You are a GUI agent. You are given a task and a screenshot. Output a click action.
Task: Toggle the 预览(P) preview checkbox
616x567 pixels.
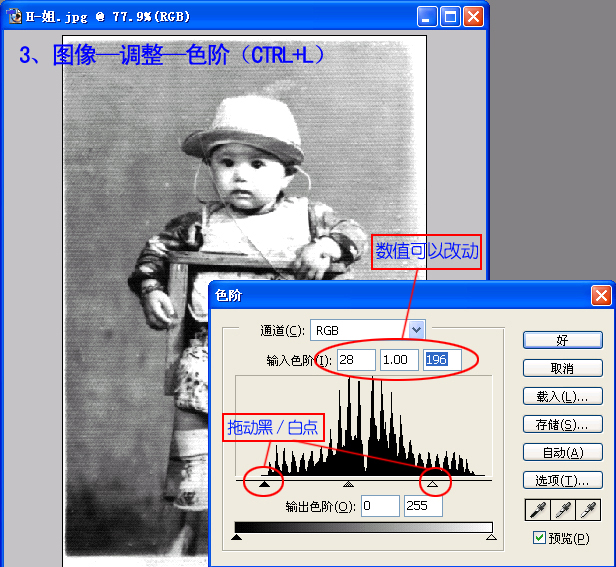click(x=539, y=537)
